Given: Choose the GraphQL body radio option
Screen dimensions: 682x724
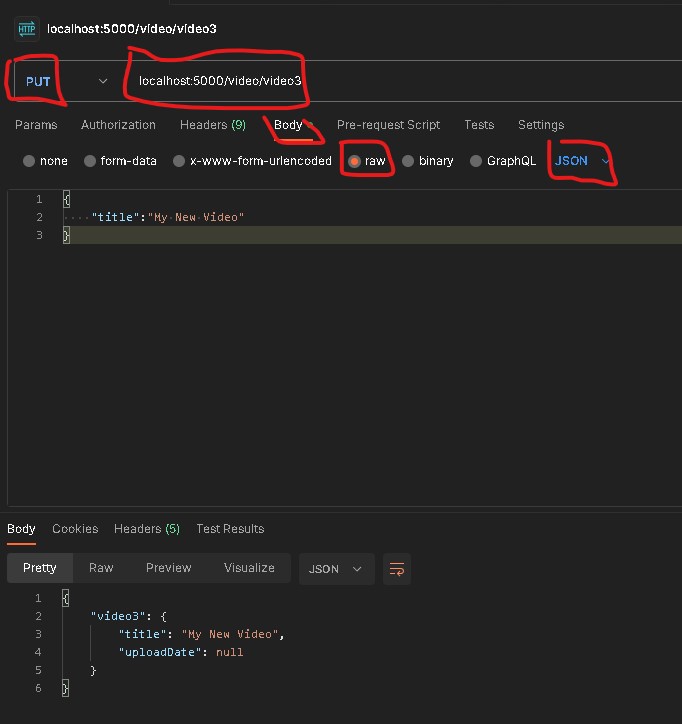Looking at the screenshot, I should 476,161.
